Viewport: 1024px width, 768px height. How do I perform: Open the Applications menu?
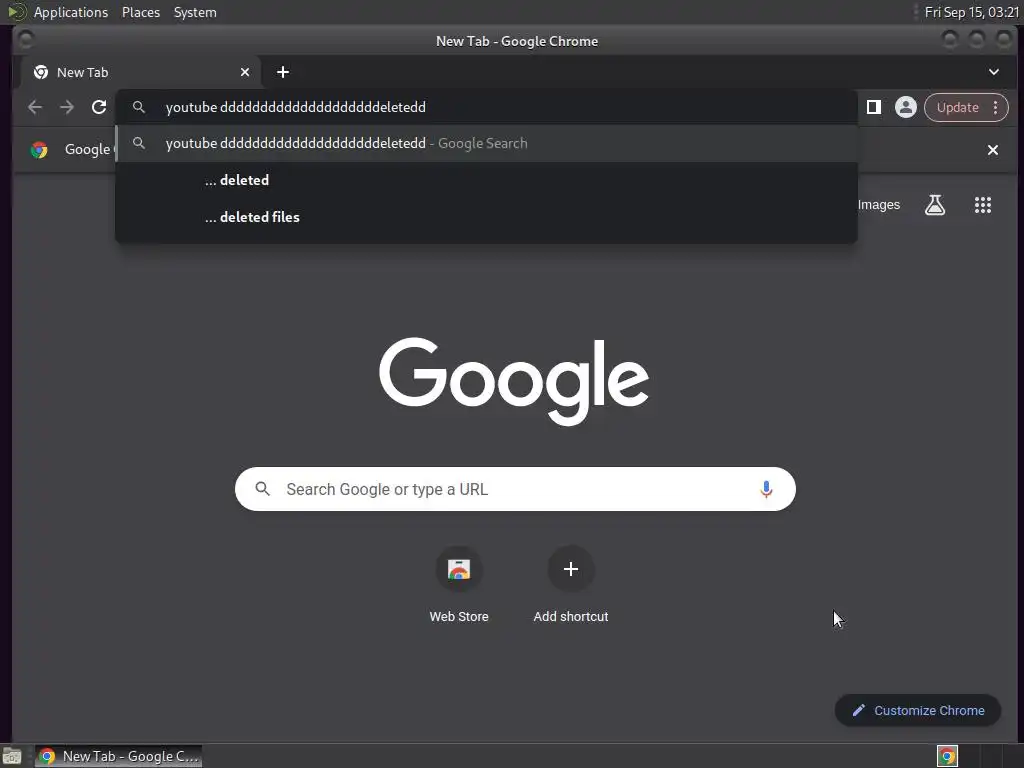tap(71, 12)
